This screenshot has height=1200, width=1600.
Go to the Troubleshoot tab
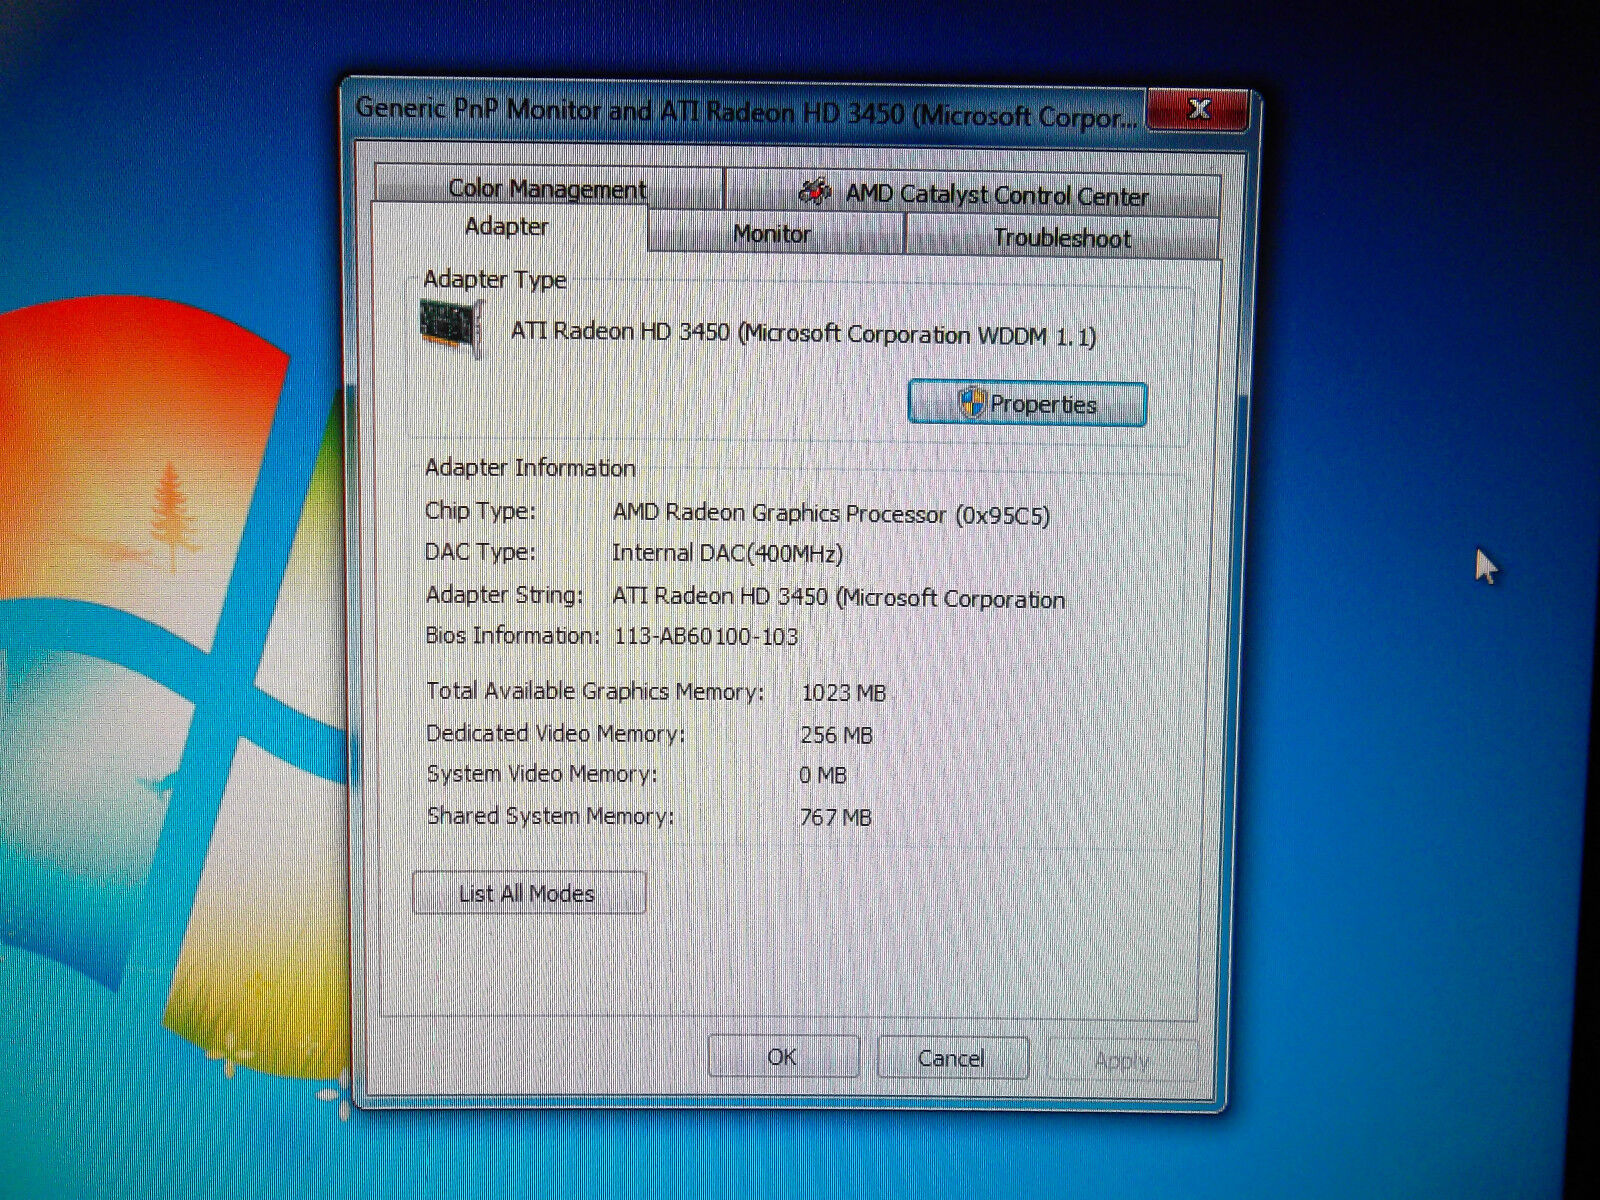point(1062,238)
